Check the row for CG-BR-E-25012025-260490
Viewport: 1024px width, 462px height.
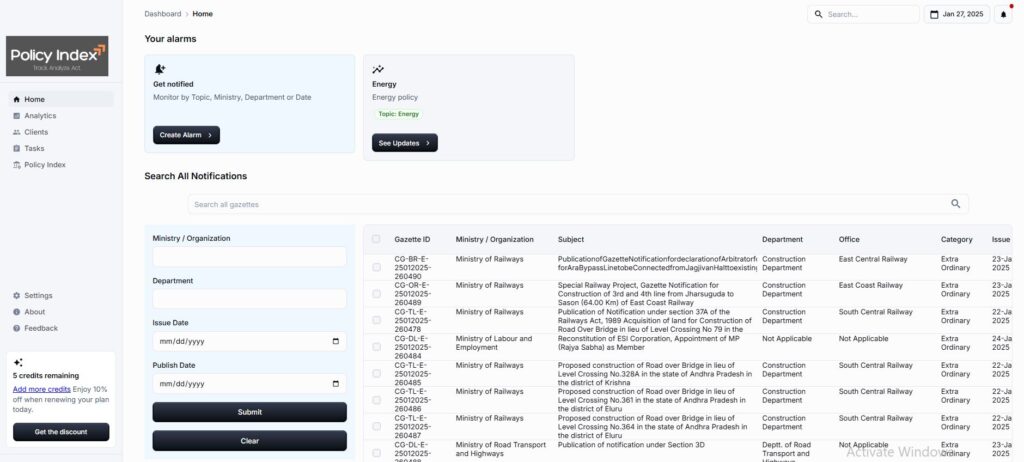coord(376,267)
